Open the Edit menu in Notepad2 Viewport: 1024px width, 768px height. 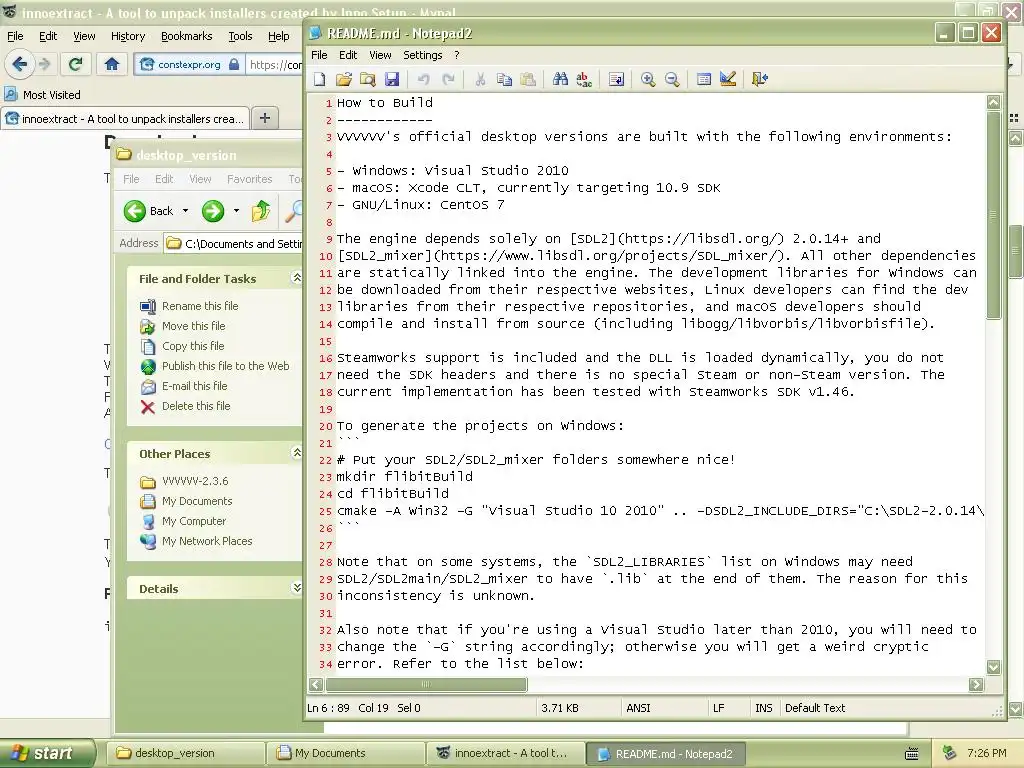tap(348, 56)
